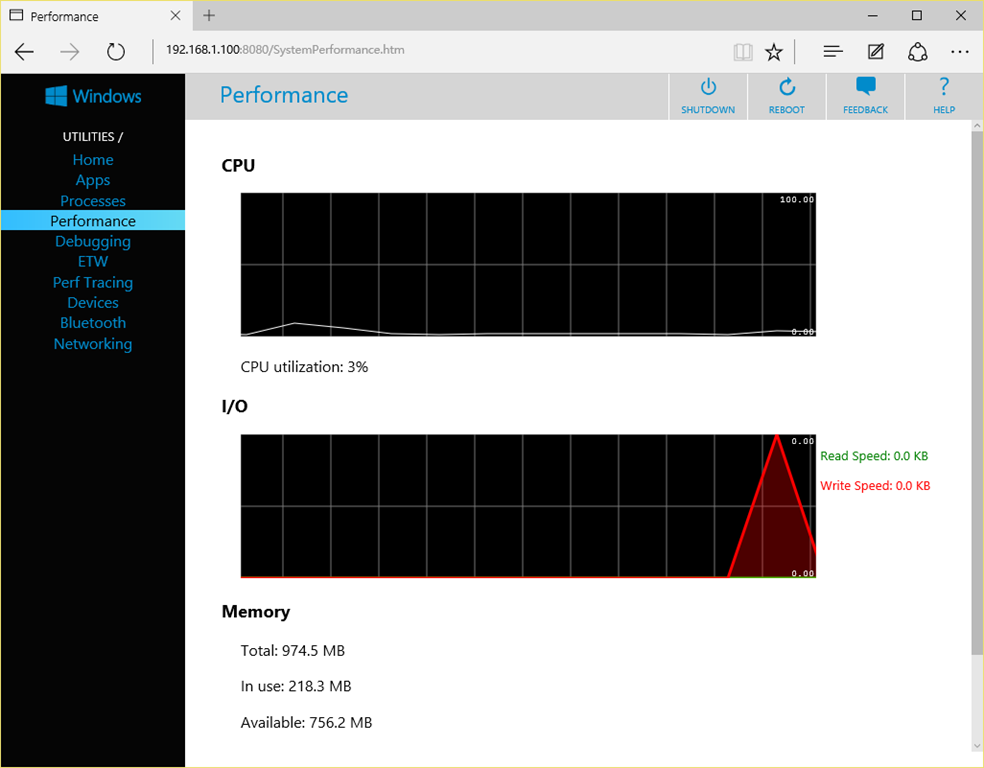This screenshot has height=768, width=984.
Task: Refresh the page in the browser
Action: point(115,51)
